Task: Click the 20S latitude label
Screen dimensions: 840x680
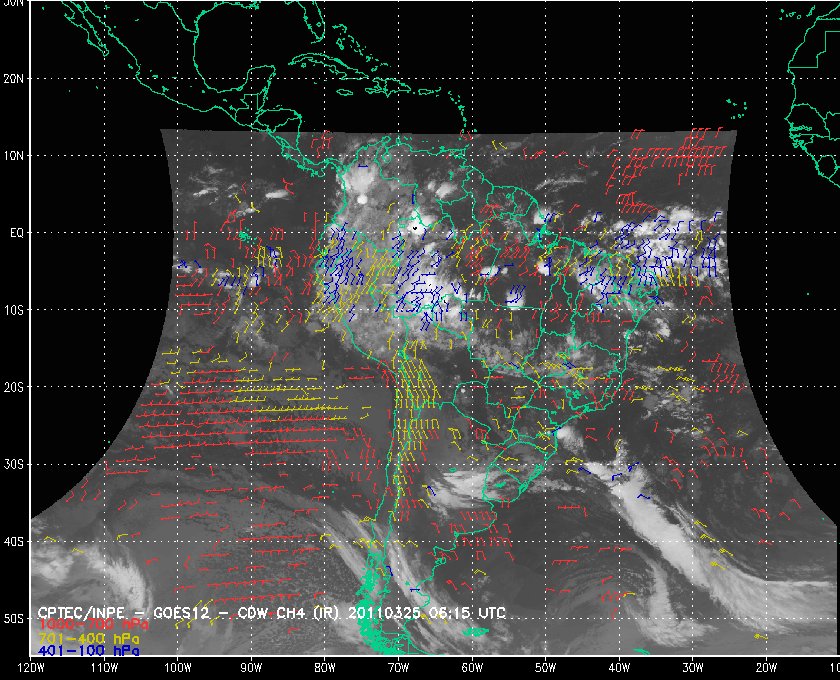Action: coord(13,387)
